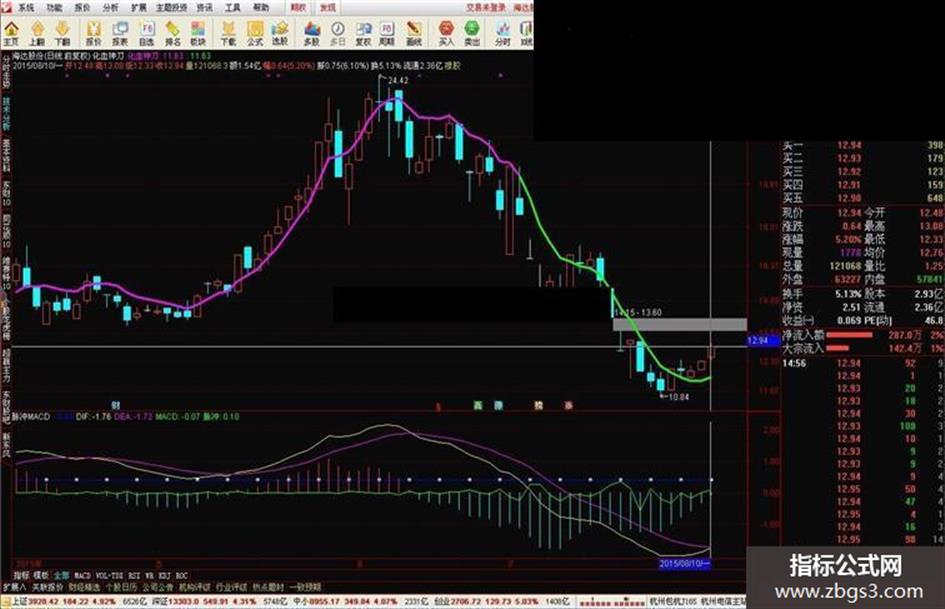The height and width of the screenshot is (609, 945).
Task: Click the 净流入额 red flow bar
Action: pyautogui.click(x=849, y=335)
